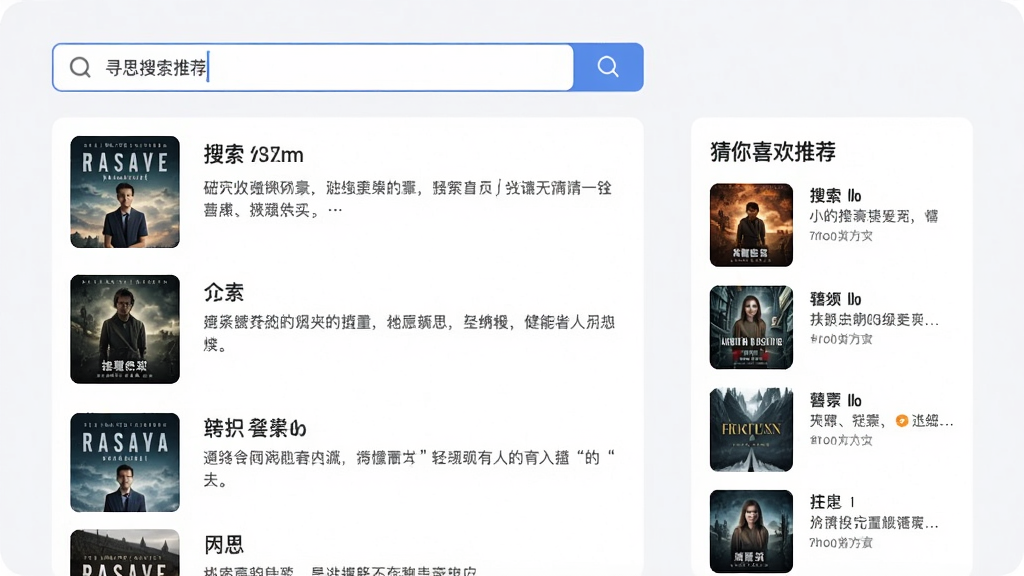The image size is (1024, 576).
Task: Click the orange badge icon in third recommendation
Action: 902,421
